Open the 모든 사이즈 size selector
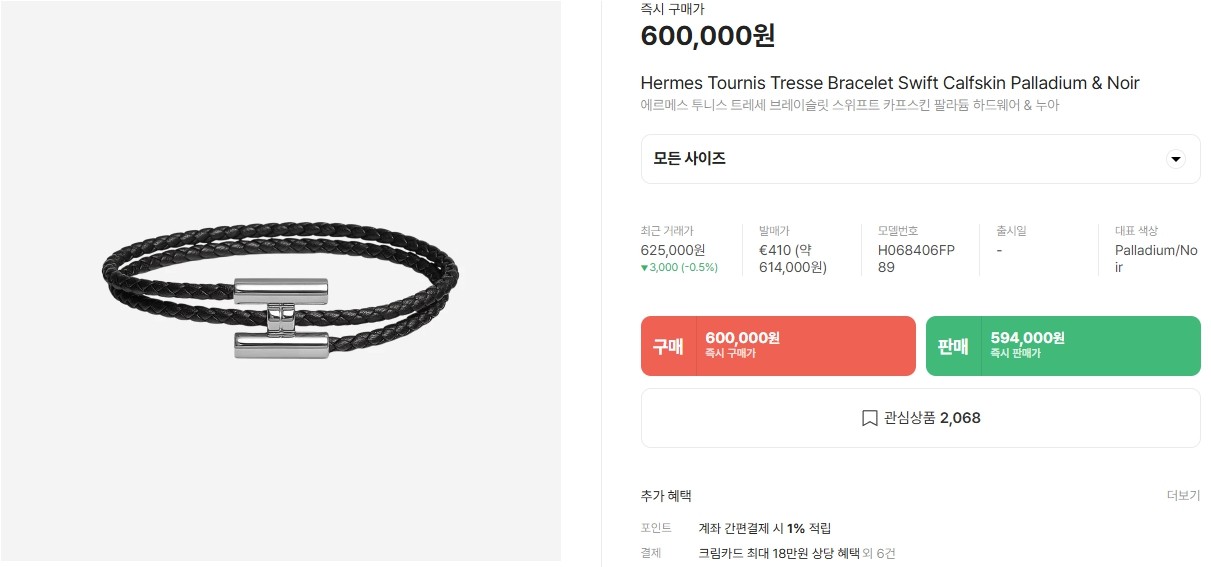The height and width of the screenshot is (567, 1211). click(920, 159)
